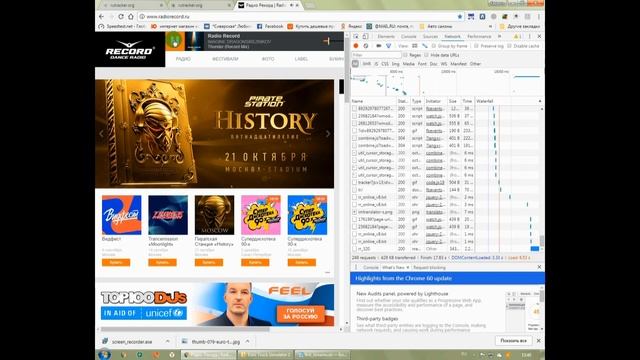The image size is (640, 360).
Task: Open the Chrome three-dot menu
Action: point(539,17)
